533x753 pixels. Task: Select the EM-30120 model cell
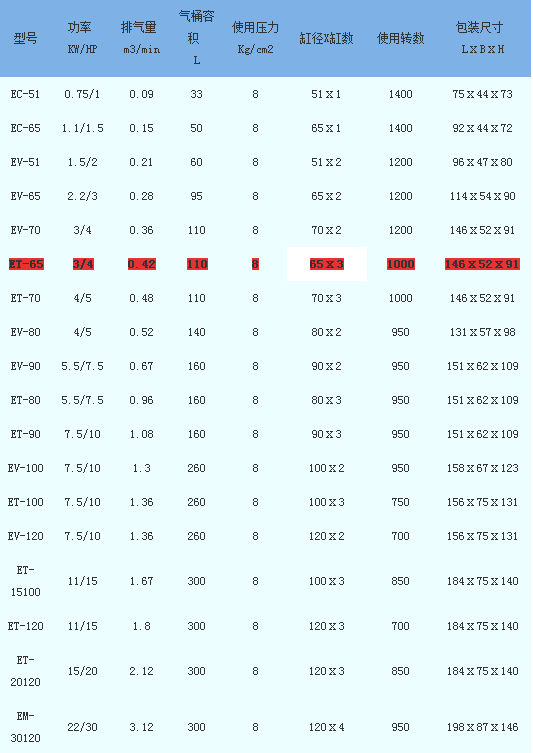pos(25,727)
